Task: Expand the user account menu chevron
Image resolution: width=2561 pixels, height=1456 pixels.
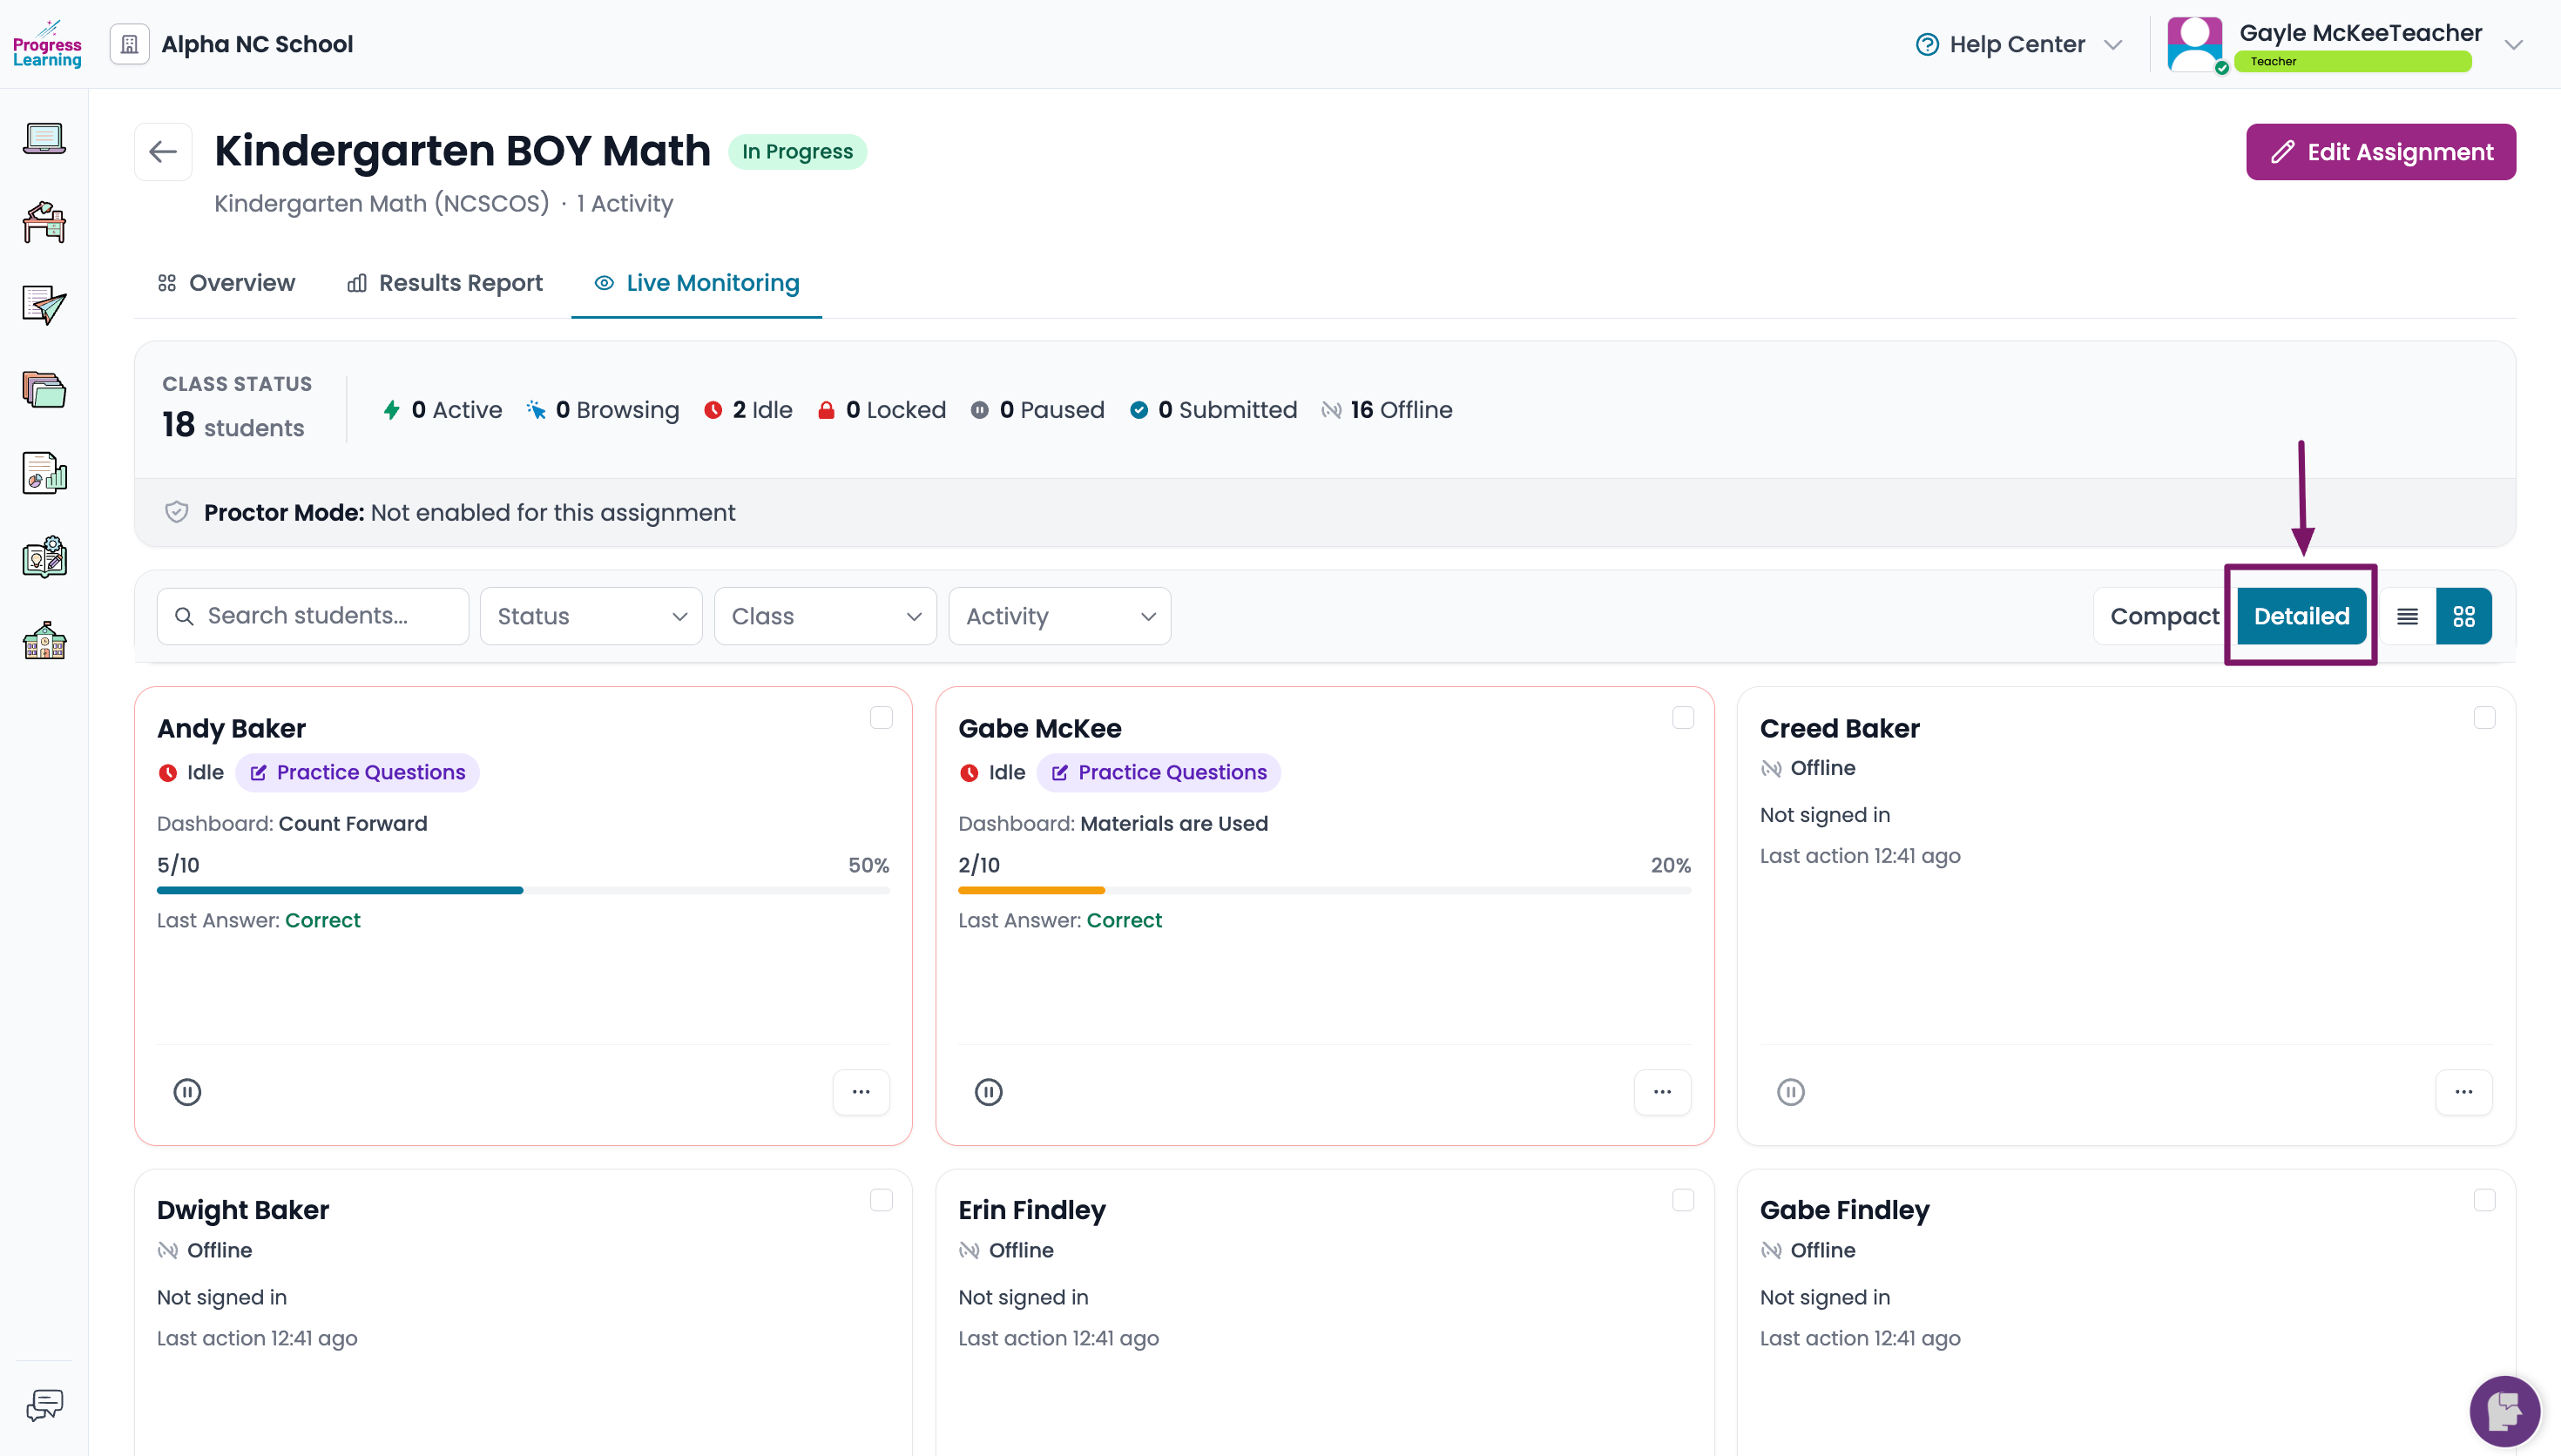Action: pos(2514,45)
